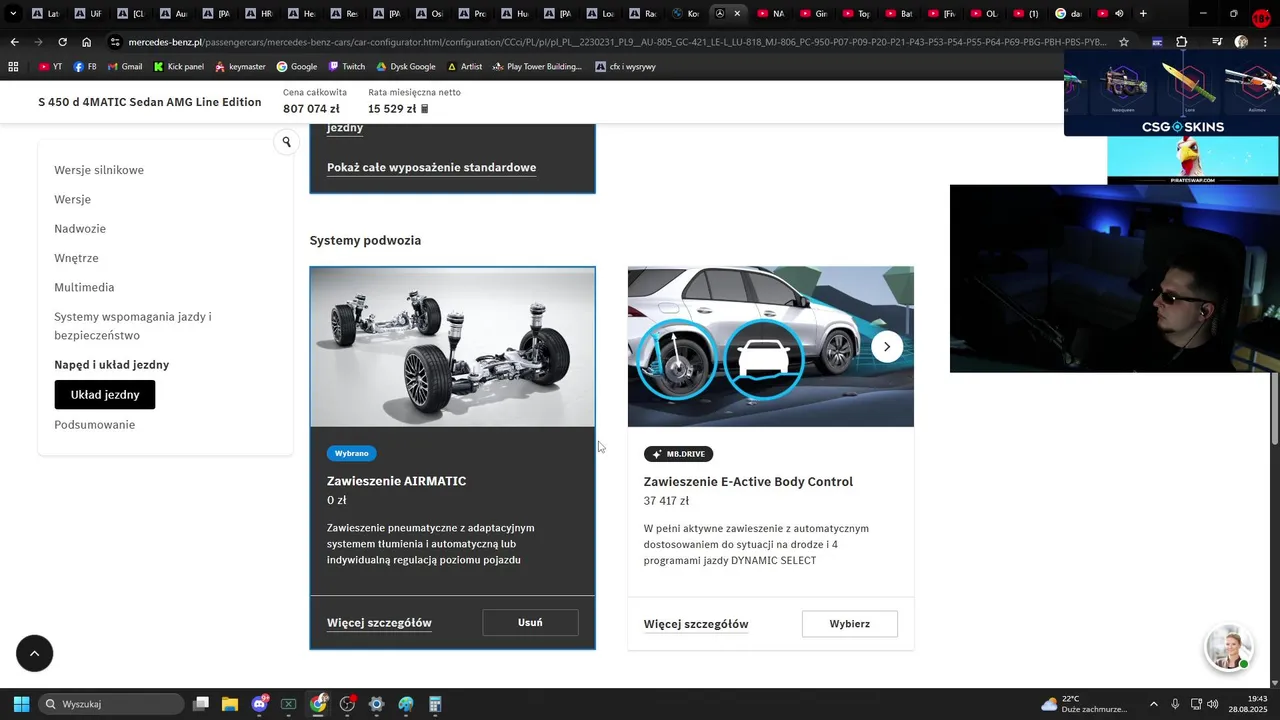Open File Explorer from taskbar
The image size is (1280, 720).
(x=230, y=704)
